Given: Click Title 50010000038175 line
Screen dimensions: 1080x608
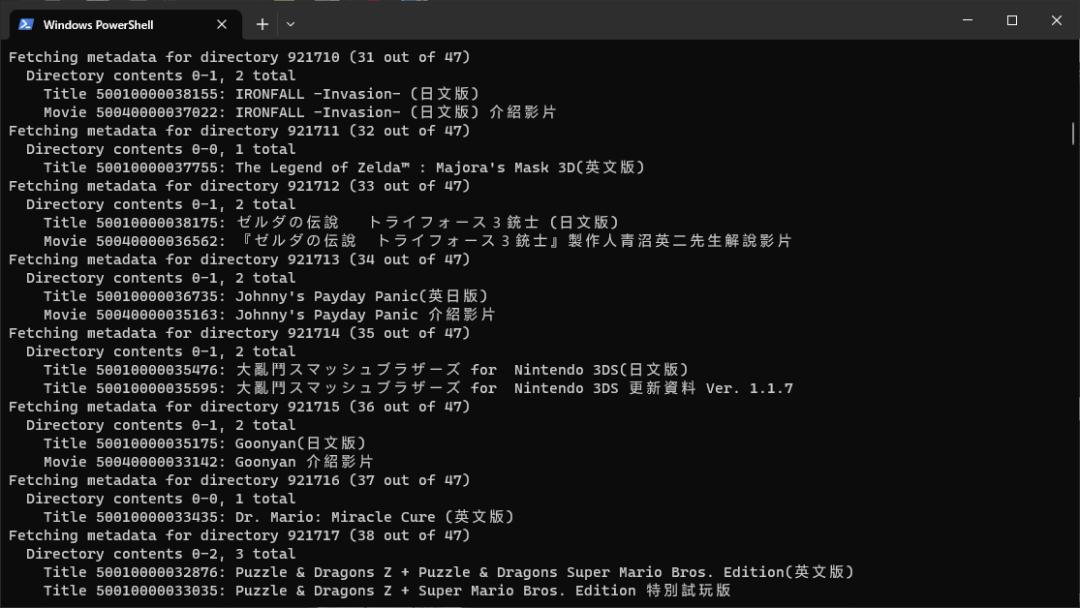Looking at the screenshot, I should (x=331, y=222).
